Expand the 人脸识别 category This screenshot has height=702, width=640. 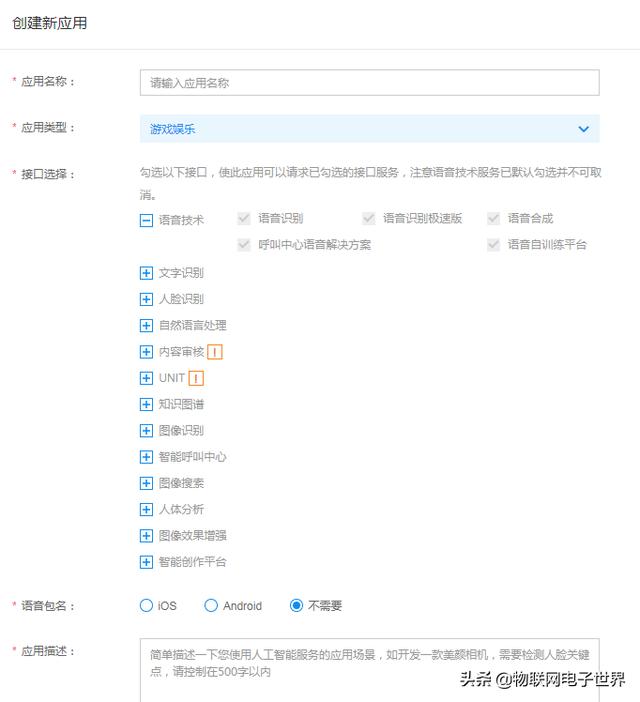pos(146,299)
